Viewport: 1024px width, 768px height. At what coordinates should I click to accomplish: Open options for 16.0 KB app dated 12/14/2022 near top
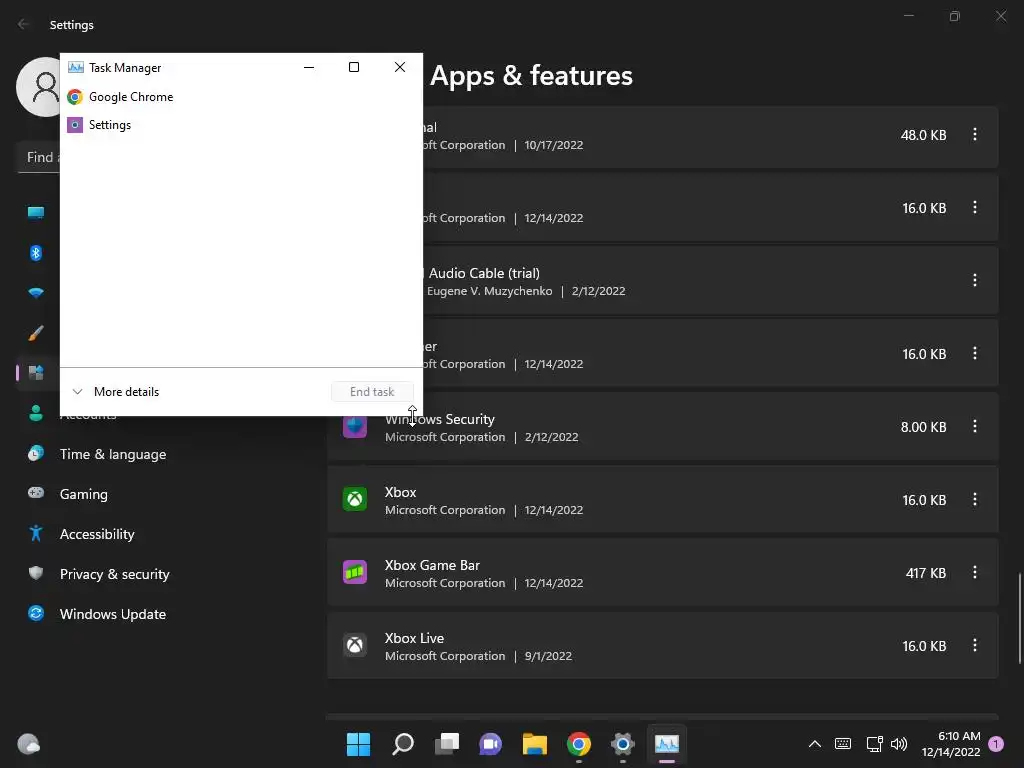pyautogui.click(x=974, y=208)
